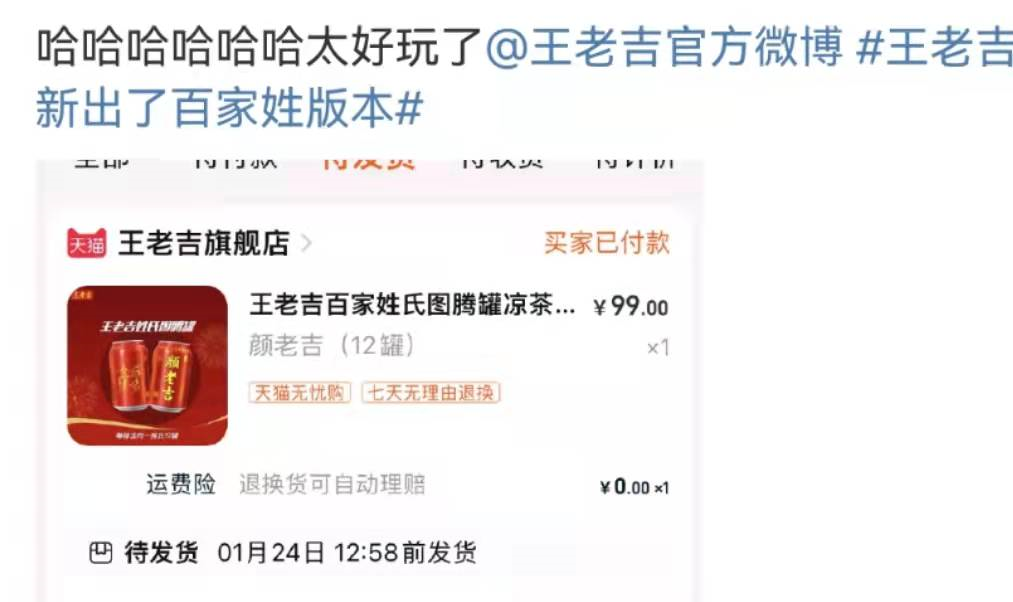Screen dimensions: 1013x602
Task: Open the 王老吉 product thumbnail image
Action: pos(147,366)
